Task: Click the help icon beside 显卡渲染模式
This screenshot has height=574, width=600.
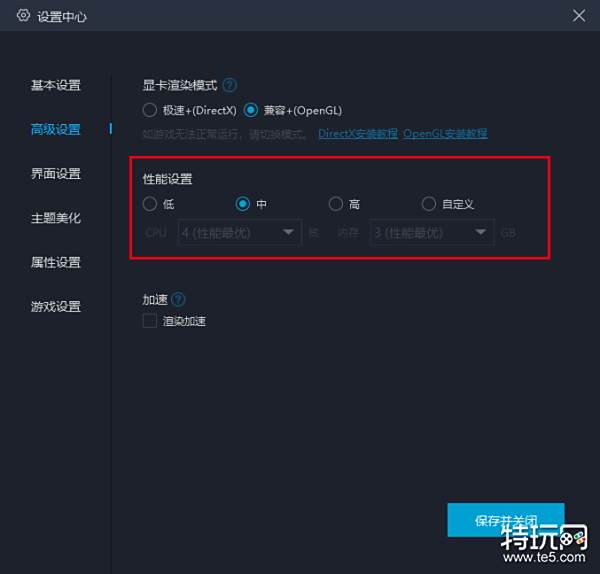Action: [229, 85]
